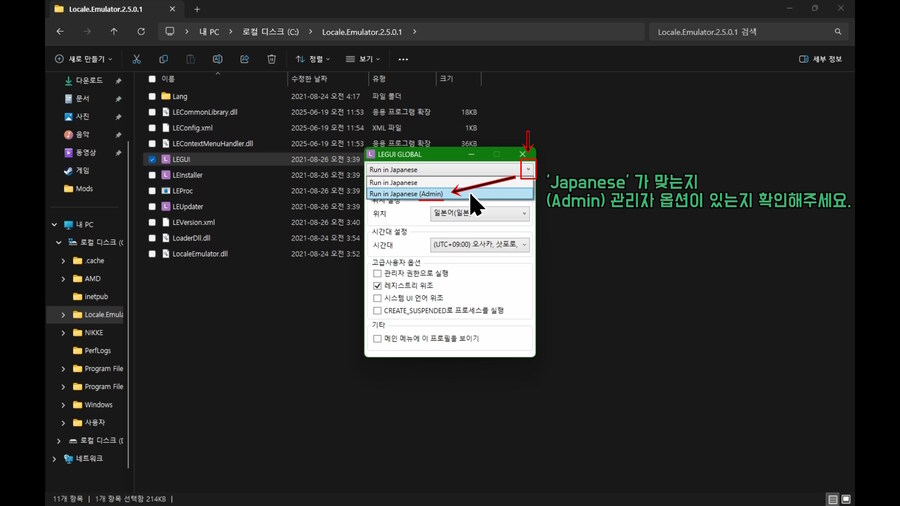Screen dimensions: 900x506
Task: Open the Mods folder in sidebar
Action: [84, 188]
